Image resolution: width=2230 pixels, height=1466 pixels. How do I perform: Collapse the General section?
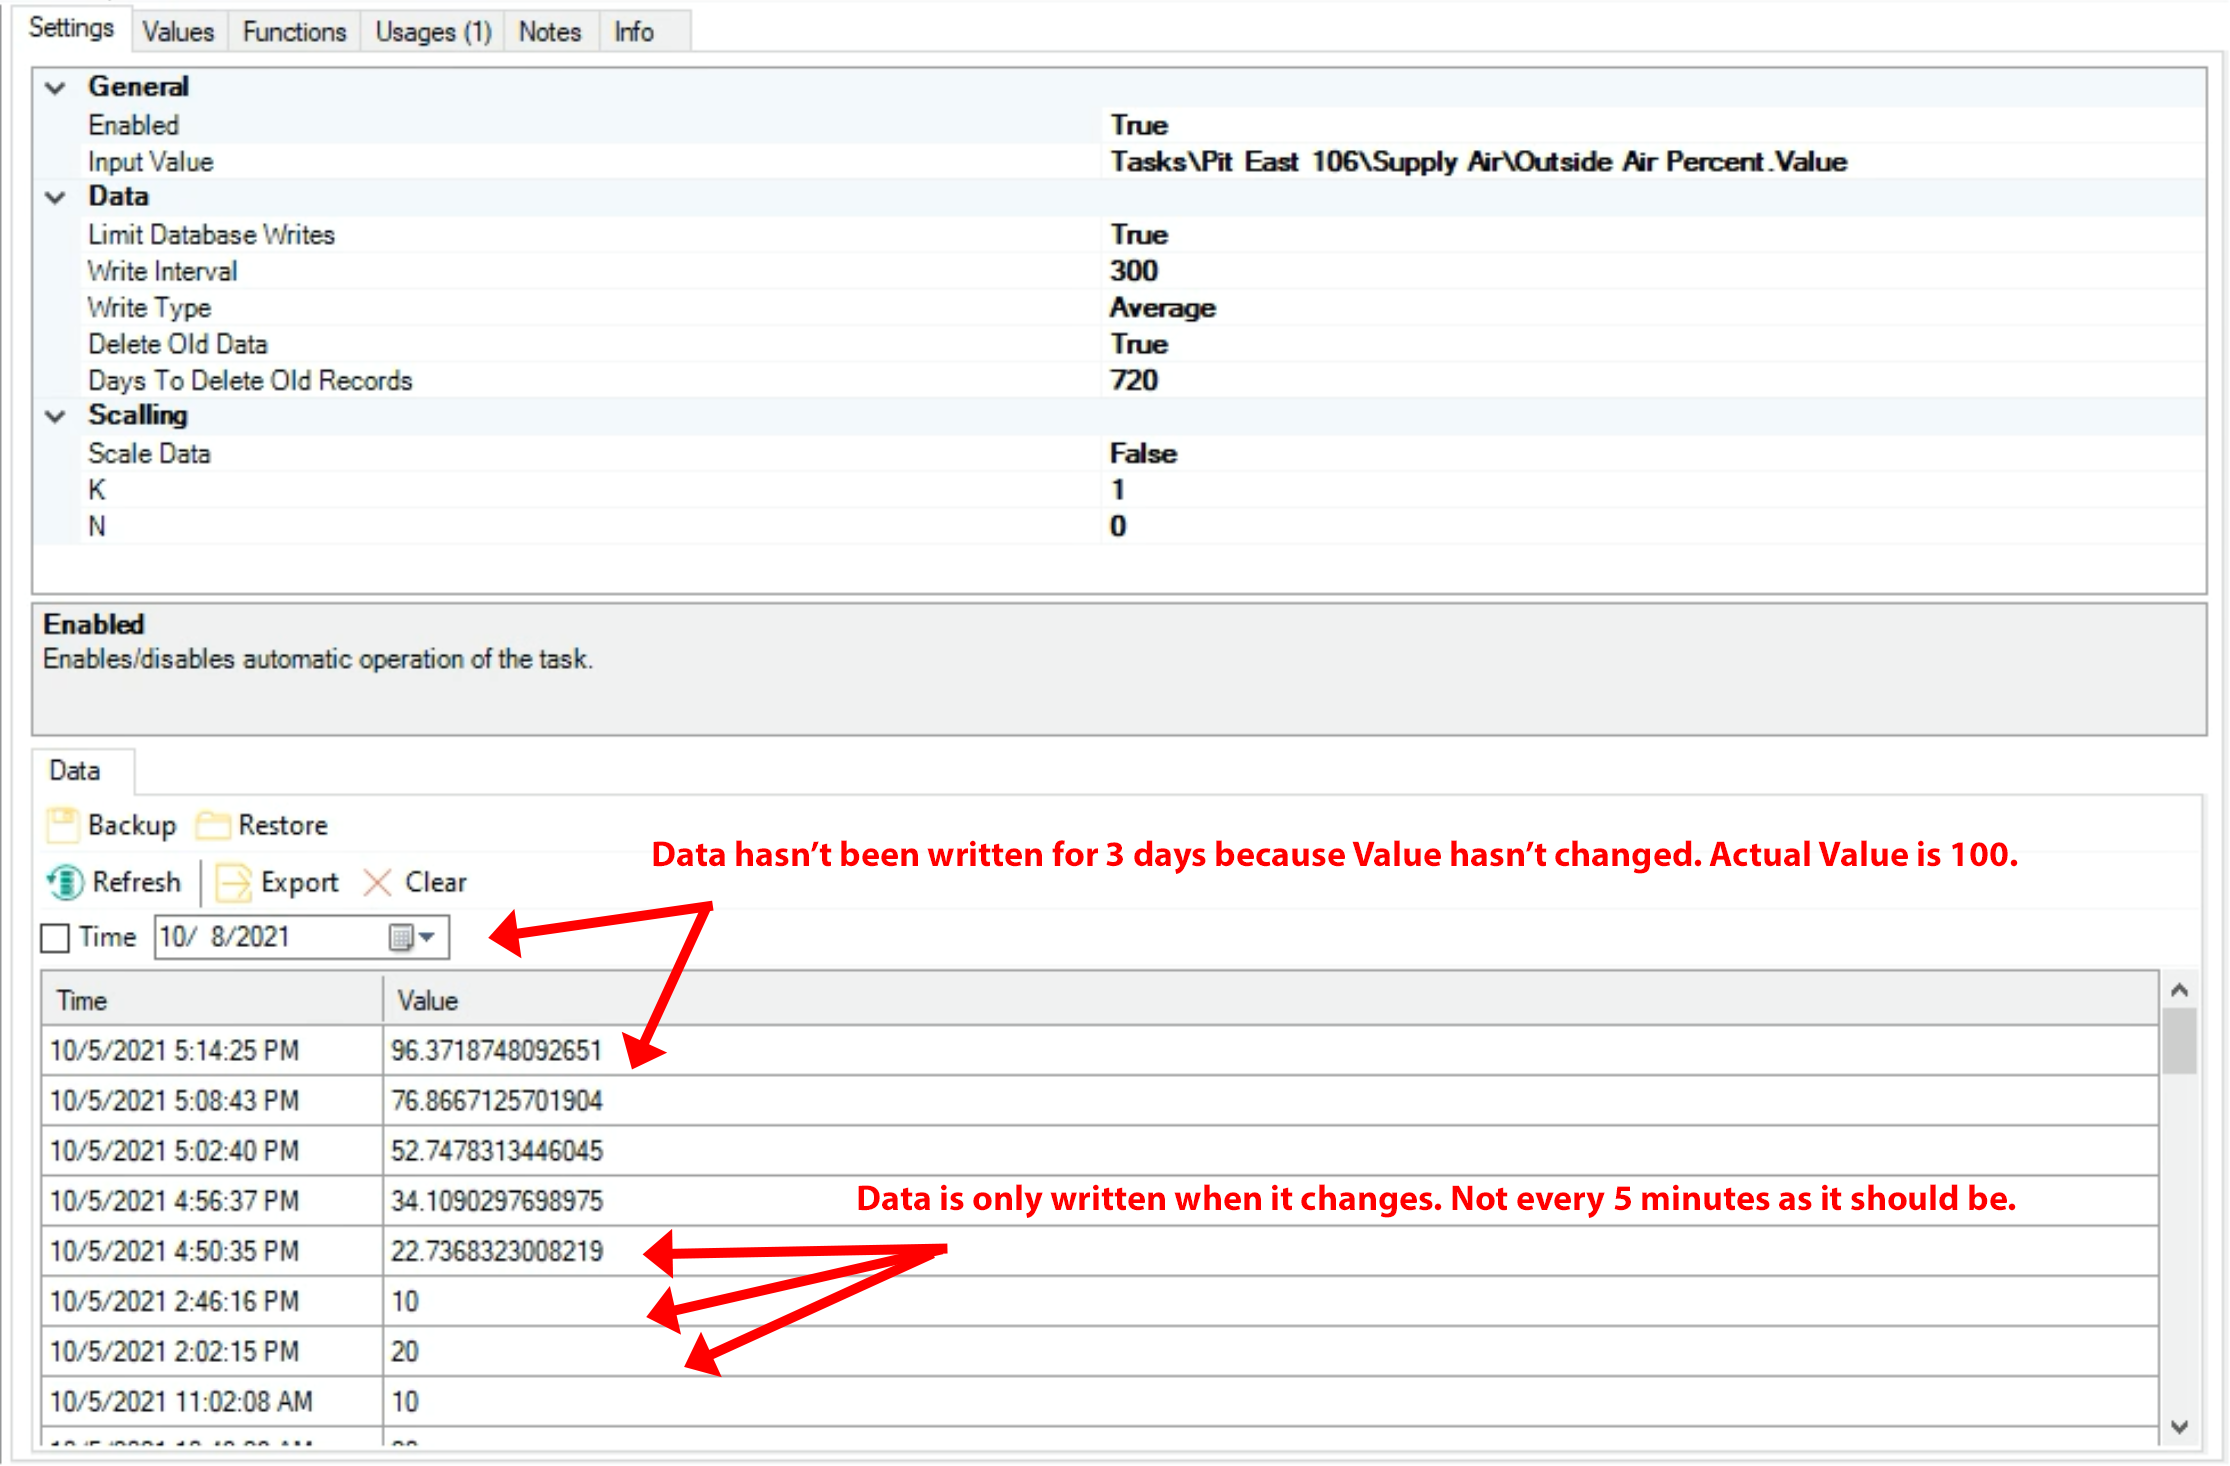tap(56, 88)
